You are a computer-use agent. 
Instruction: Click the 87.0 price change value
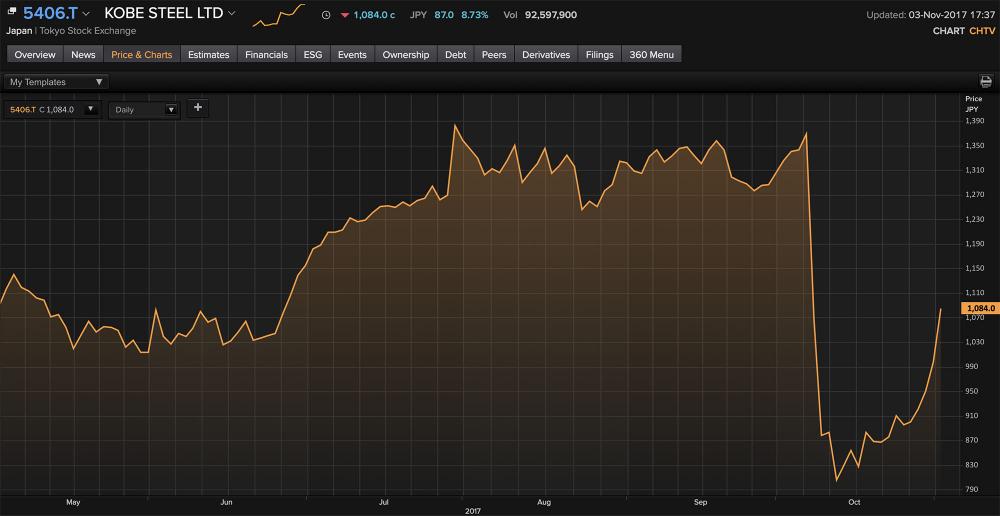click(x=444, y=15)
